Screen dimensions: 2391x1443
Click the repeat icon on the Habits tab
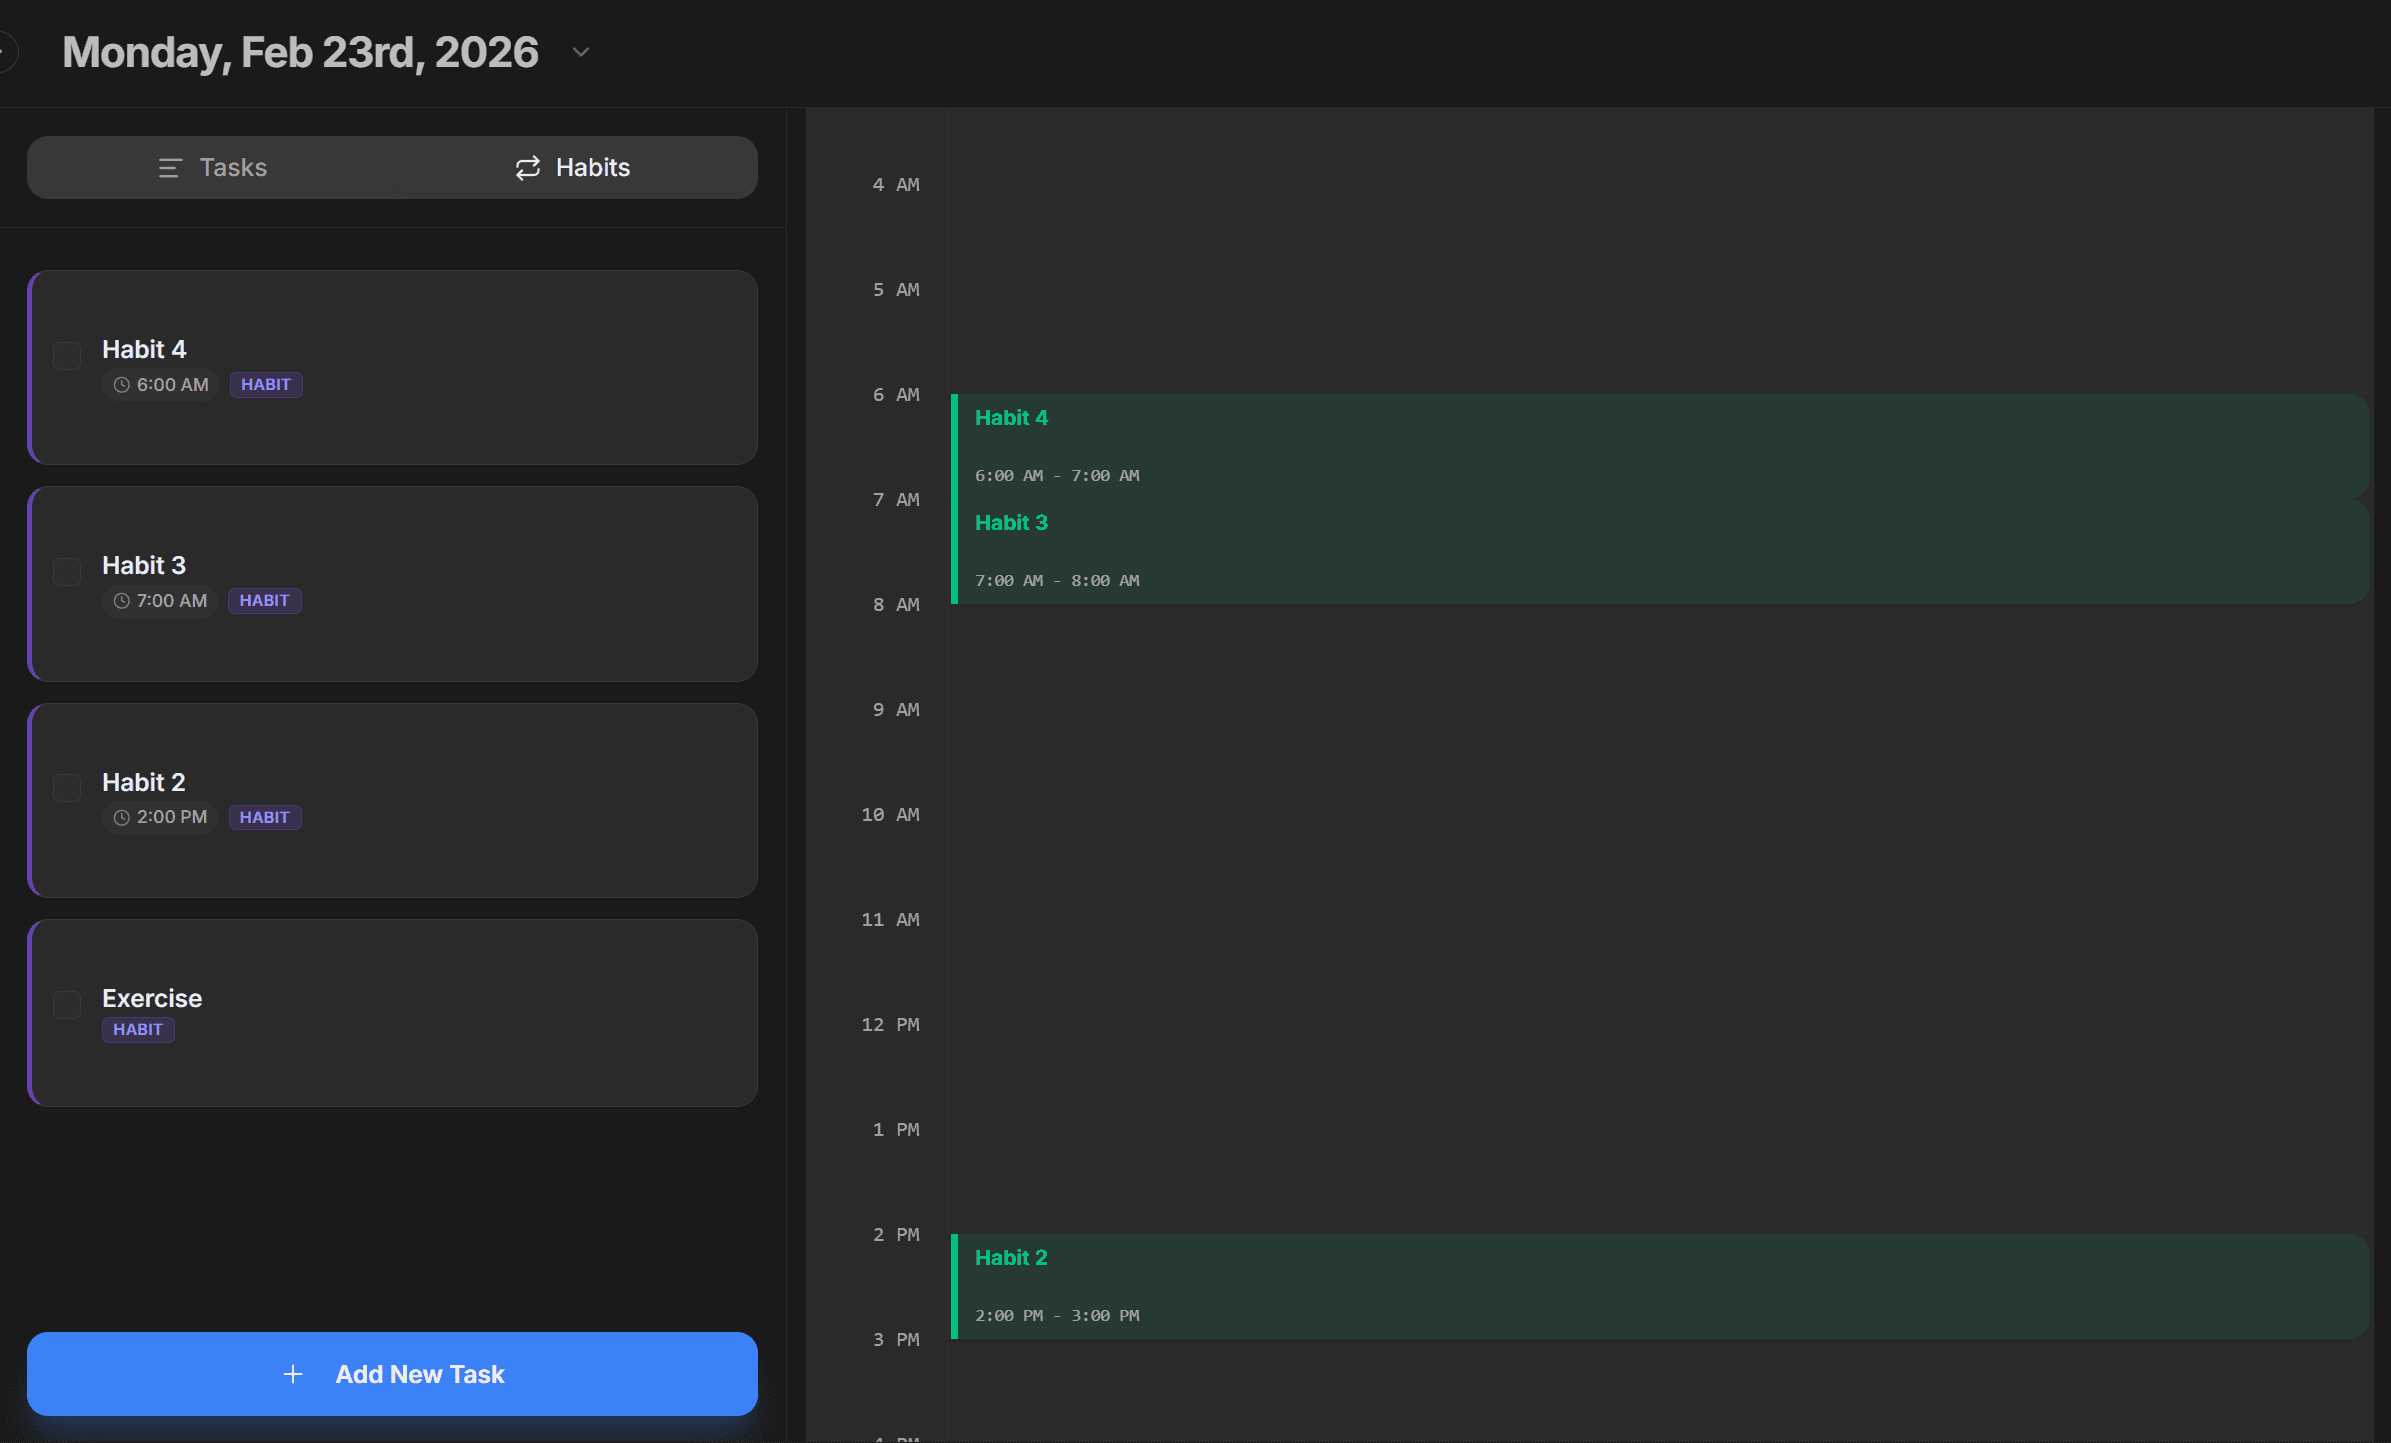click(527, 167)
